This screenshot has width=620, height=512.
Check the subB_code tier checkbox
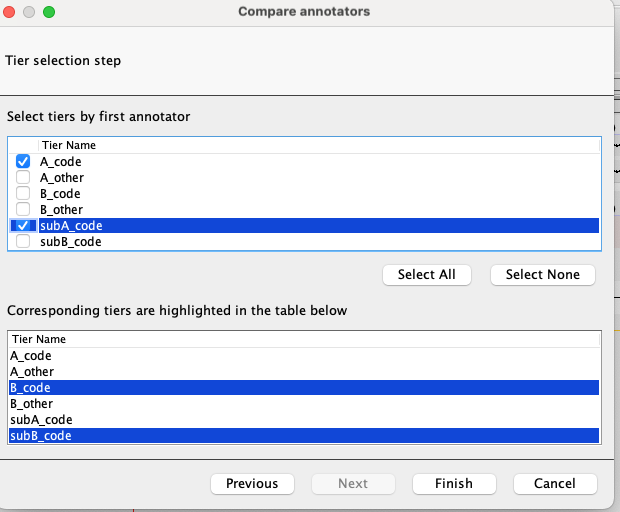pyautogui.click(x=23, y=241)
